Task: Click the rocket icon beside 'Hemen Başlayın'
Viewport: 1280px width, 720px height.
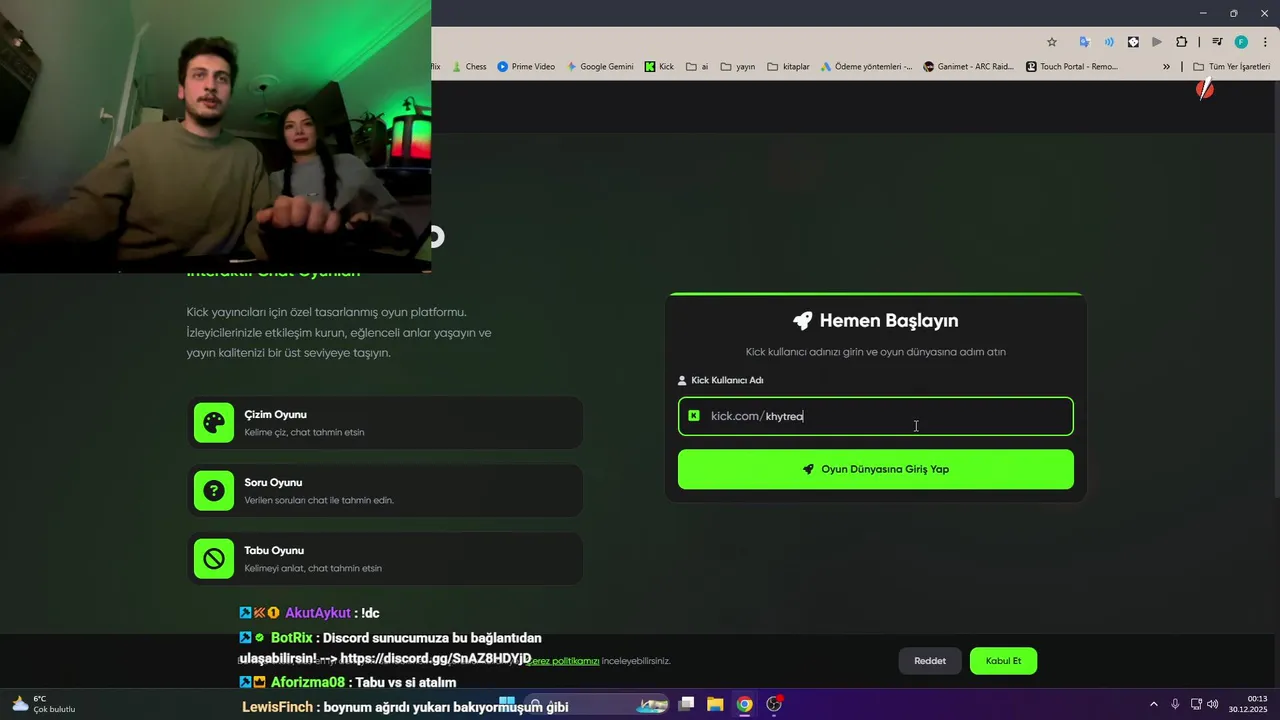Action: coord(802,321)
